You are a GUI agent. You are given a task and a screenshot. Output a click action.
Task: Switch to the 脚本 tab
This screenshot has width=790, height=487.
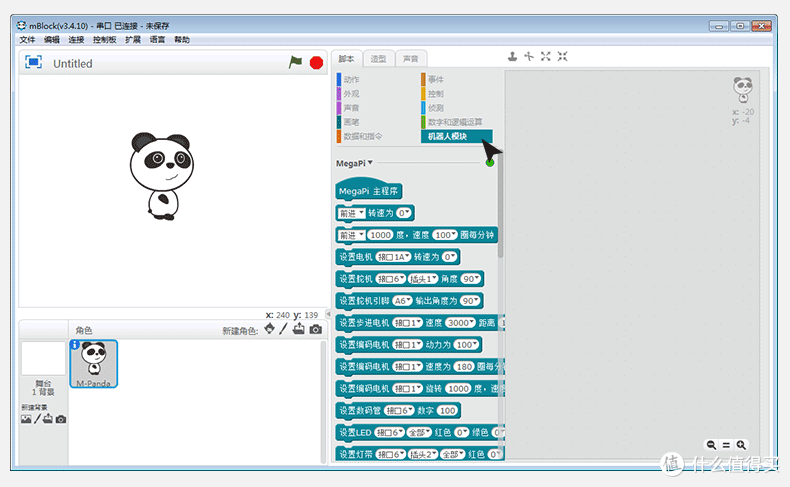(x=346, y=59)
